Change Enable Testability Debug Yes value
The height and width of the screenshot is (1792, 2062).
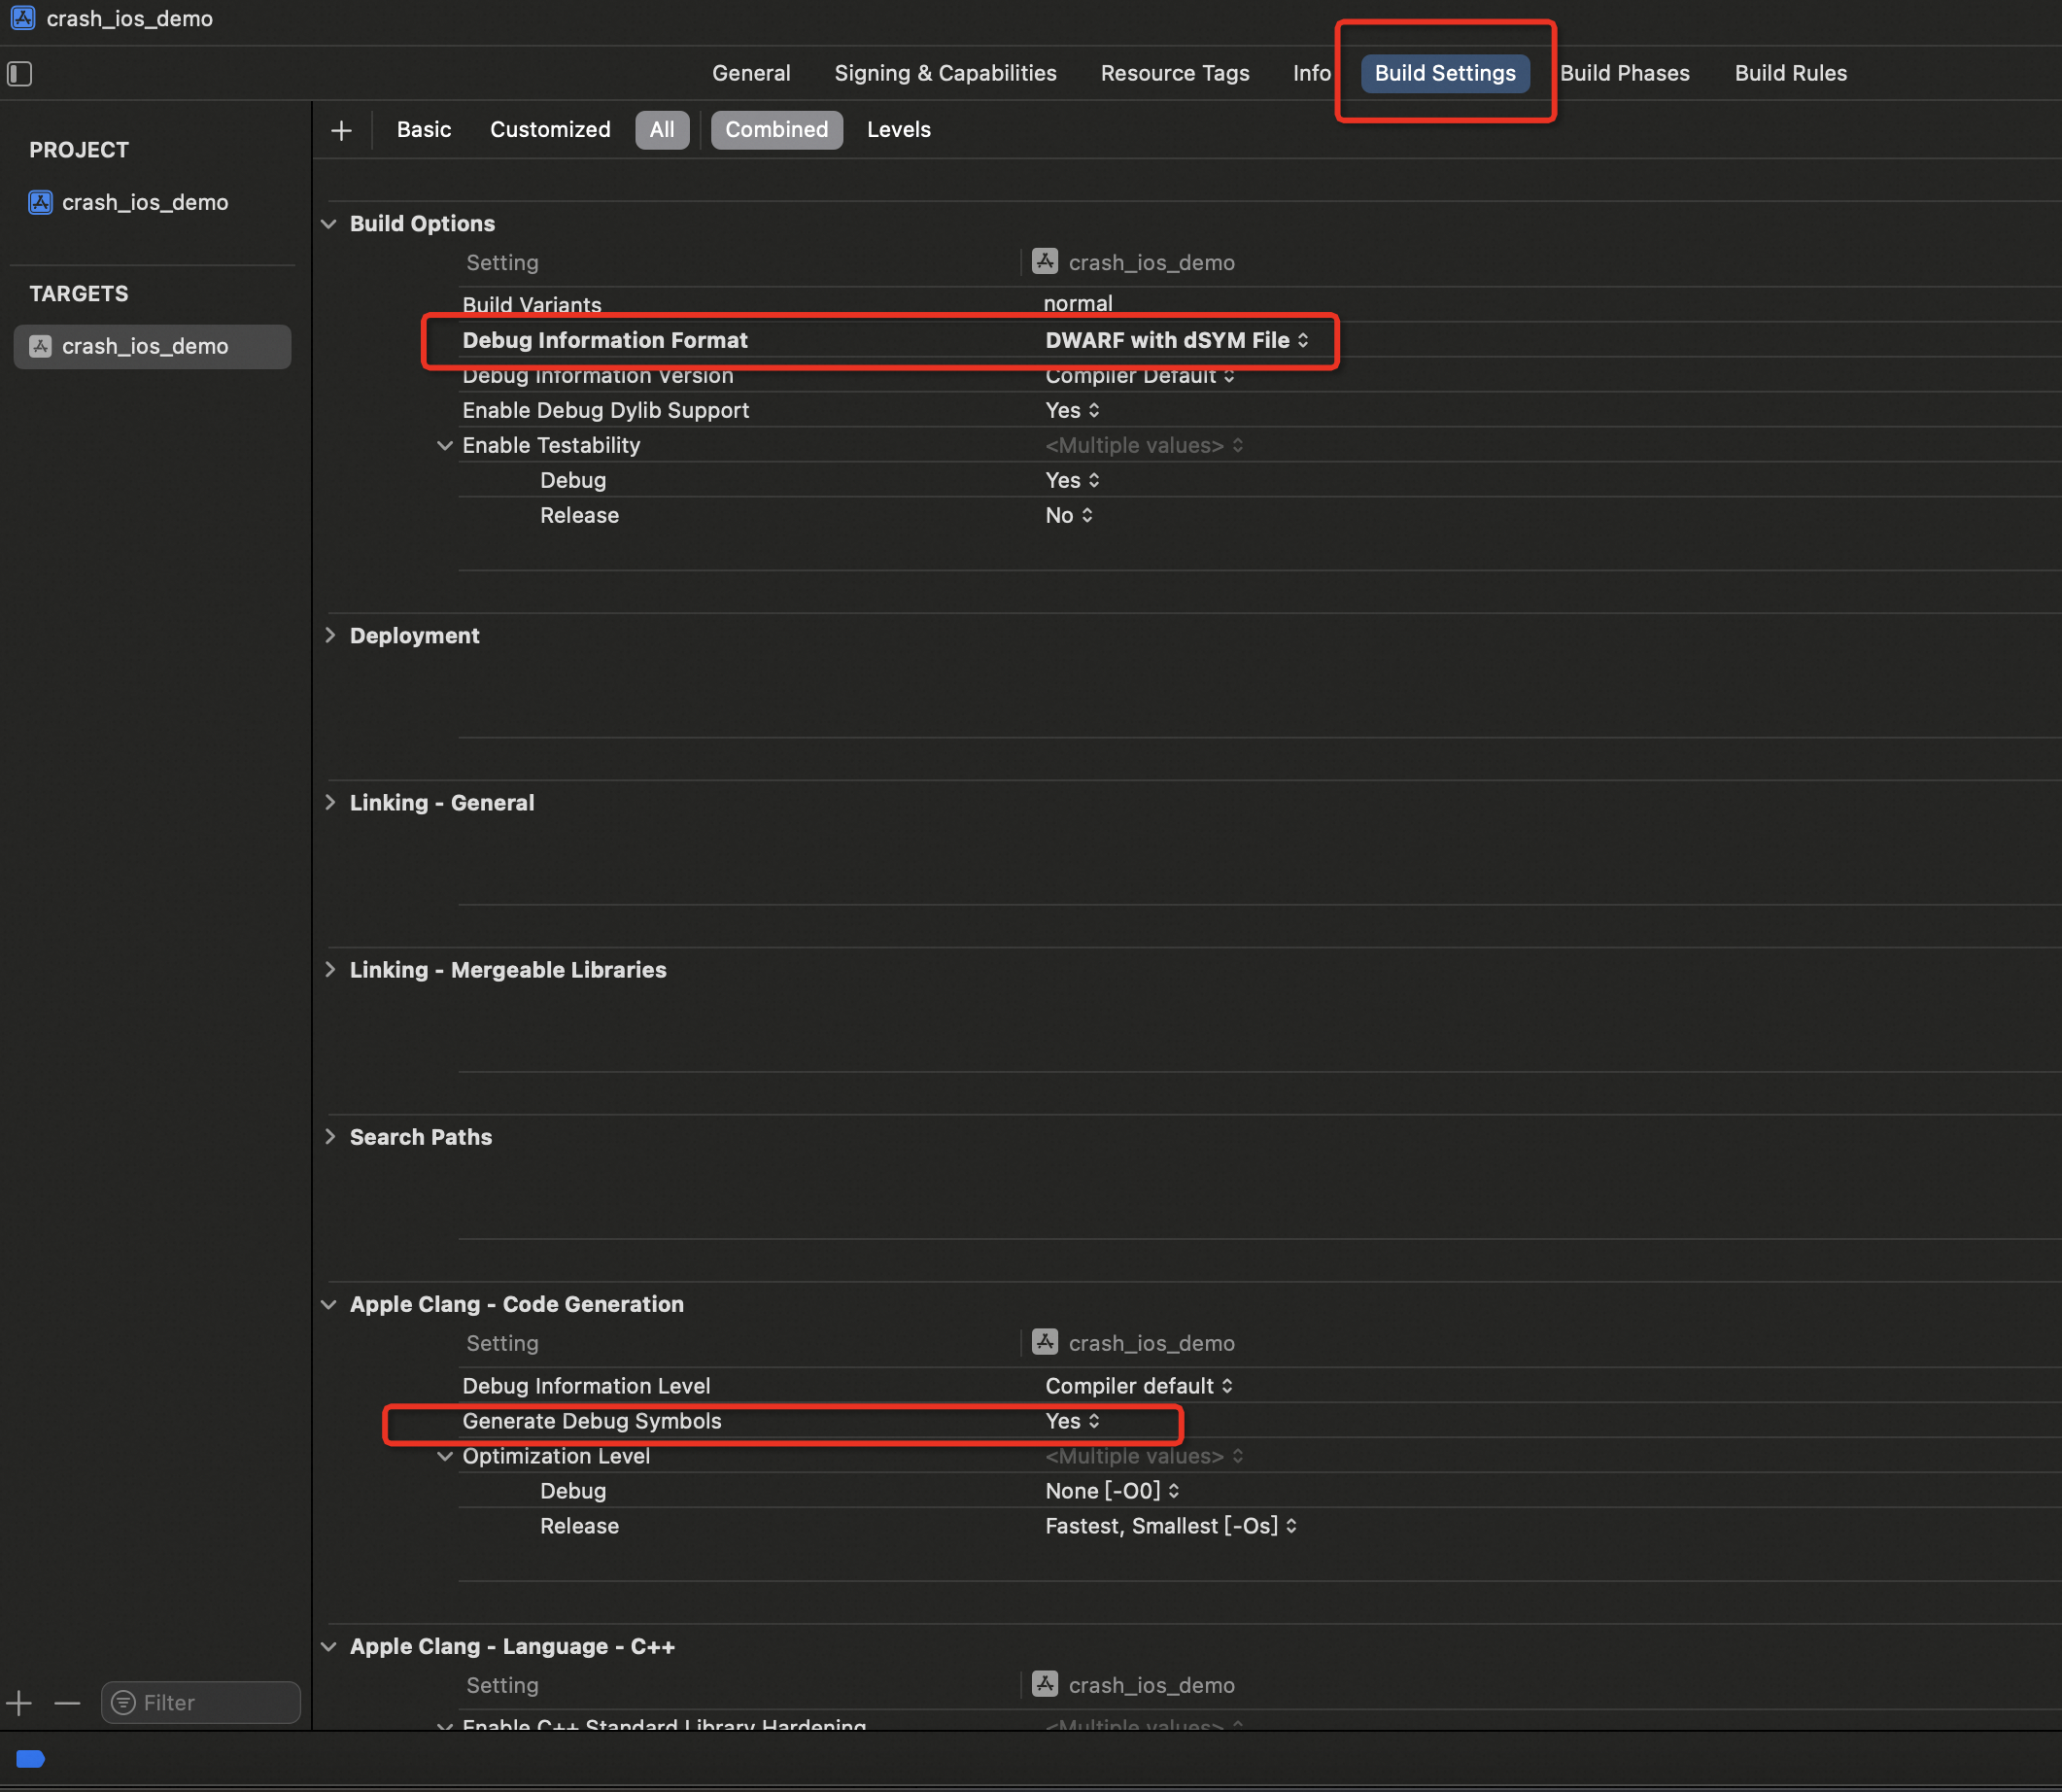point(1072,480)
